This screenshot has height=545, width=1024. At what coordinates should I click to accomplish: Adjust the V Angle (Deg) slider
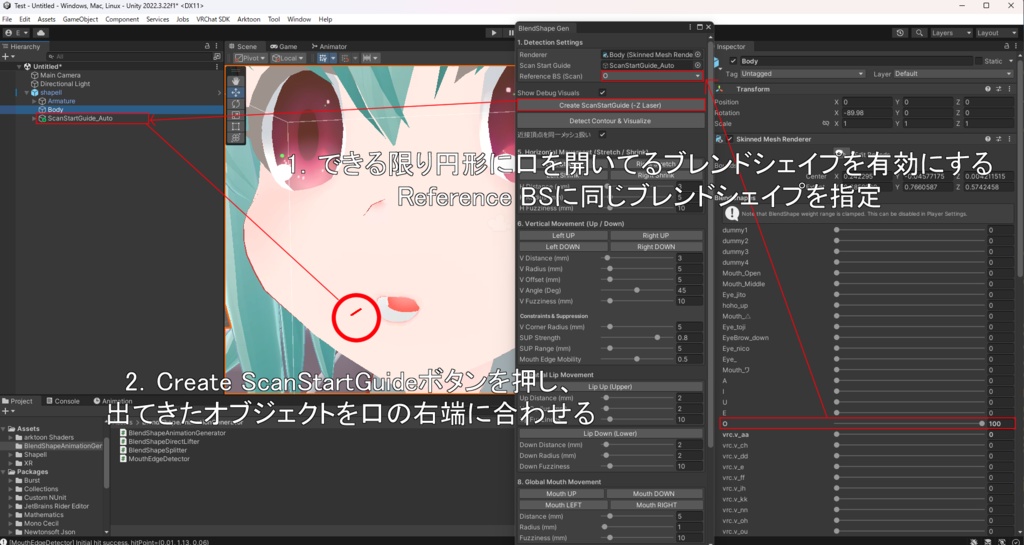(637, 290)
